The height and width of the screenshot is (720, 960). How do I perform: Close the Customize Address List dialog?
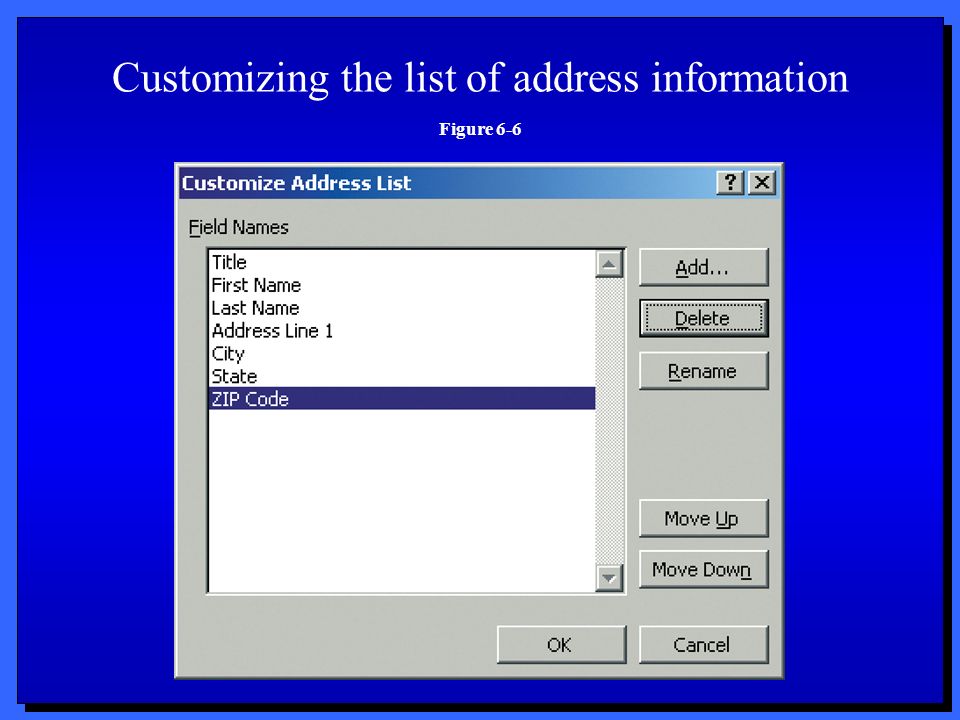point(762,182)
